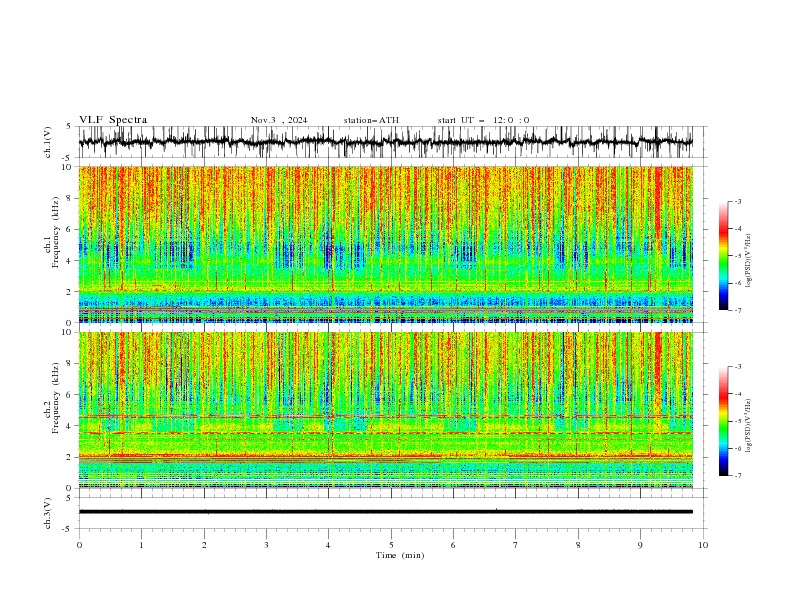Click the ch.1 colorbar log(PSD) label

pos(749,261)
